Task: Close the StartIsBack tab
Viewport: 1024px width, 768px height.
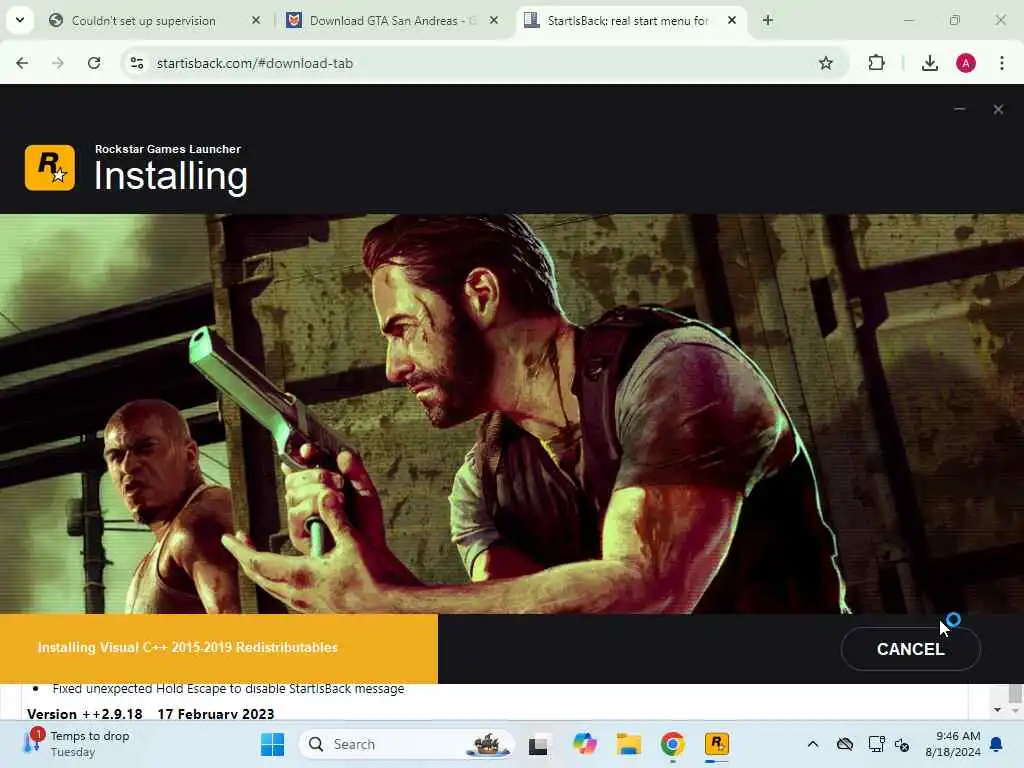Action: [732, 20]
